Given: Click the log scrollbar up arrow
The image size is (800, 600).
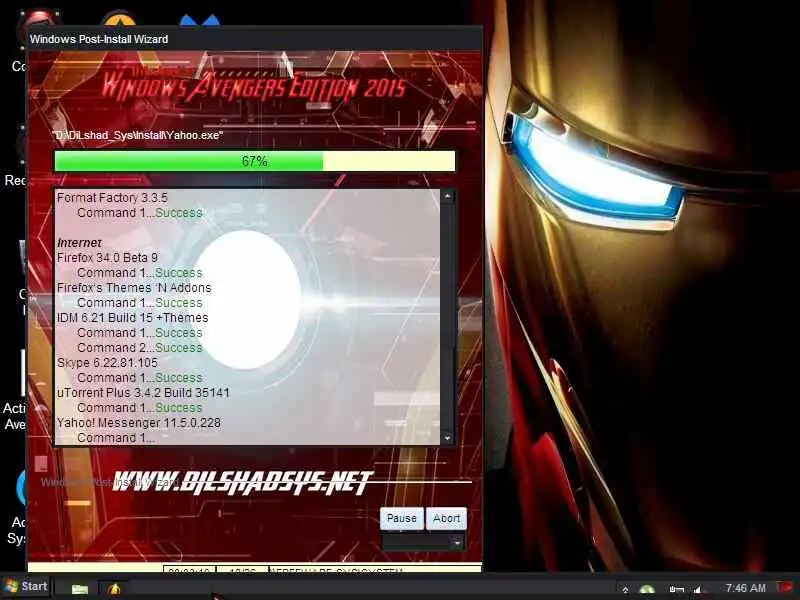Looking at the screenshot, I should point(447,196).
